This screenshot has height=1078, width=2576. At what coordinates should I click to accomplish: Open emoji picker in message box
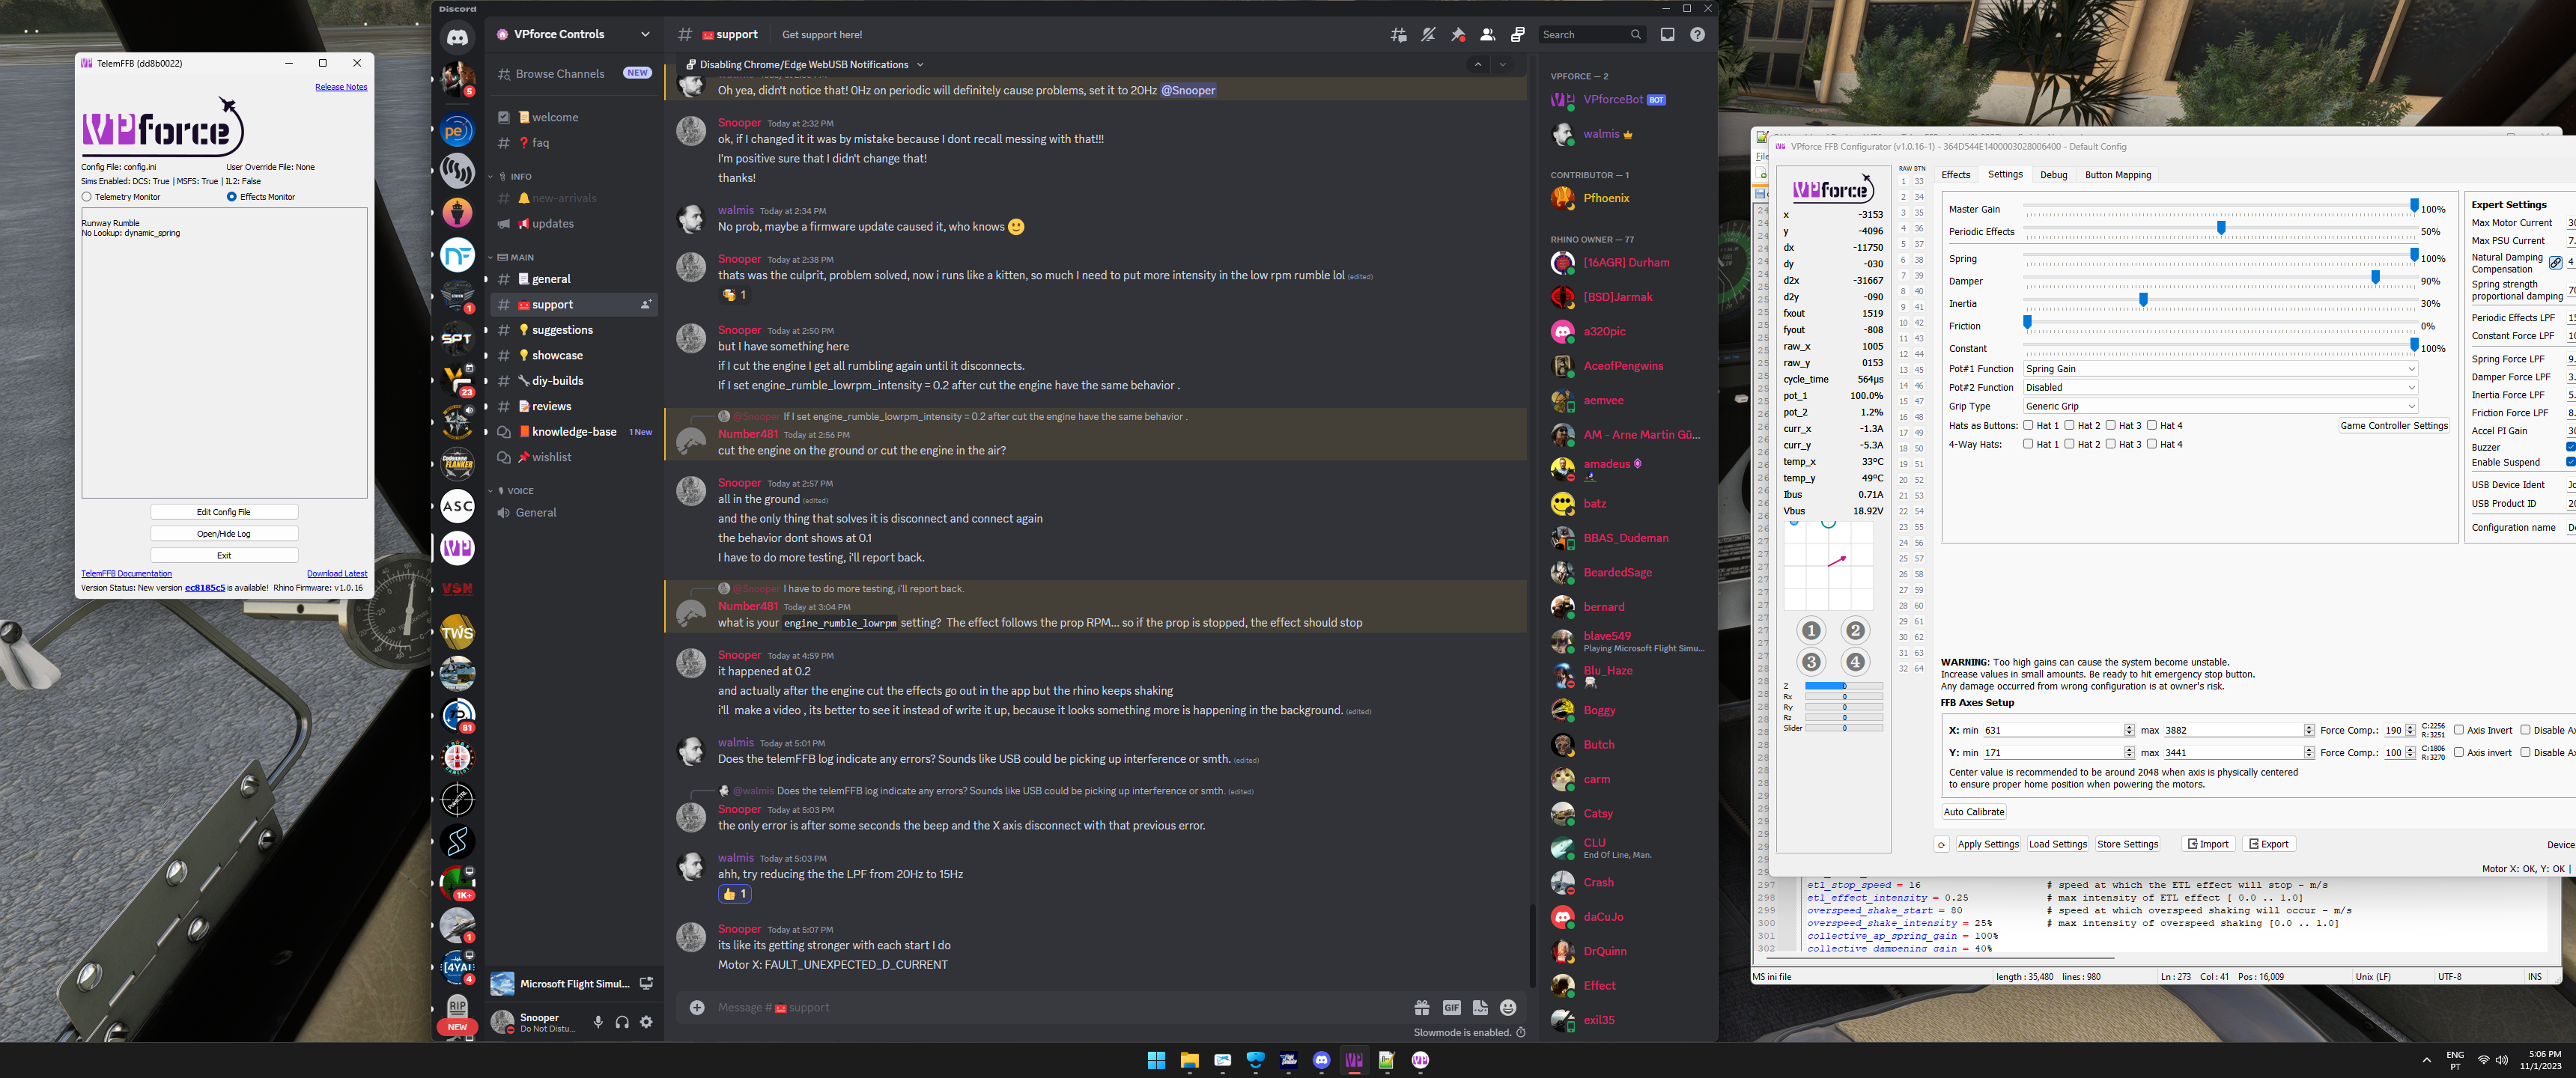coord(1508,1008)
